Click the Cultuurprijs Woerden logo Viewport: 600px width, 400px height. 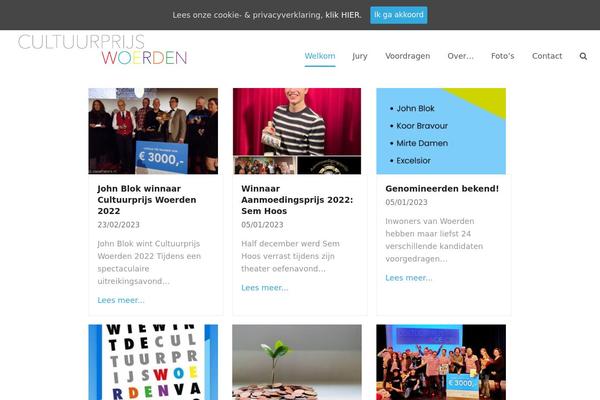point(103,49)
